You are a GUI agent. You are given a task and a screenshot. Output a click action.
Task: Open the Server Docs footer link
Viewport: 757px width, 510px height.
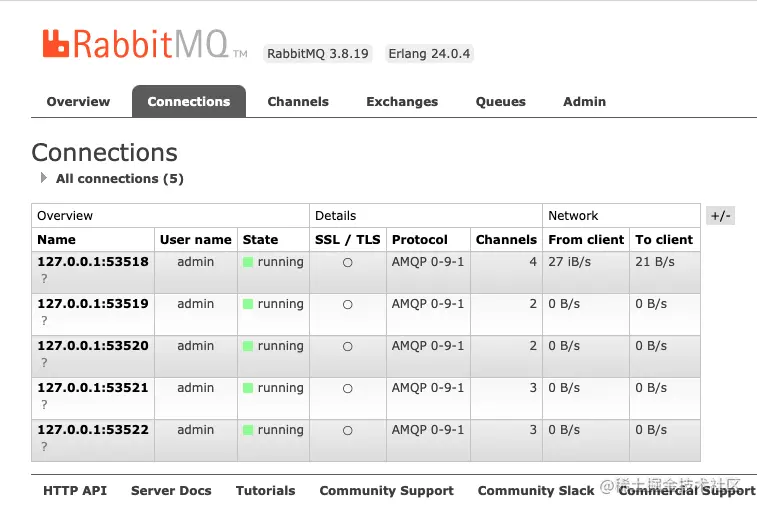(x=171, y=491)
